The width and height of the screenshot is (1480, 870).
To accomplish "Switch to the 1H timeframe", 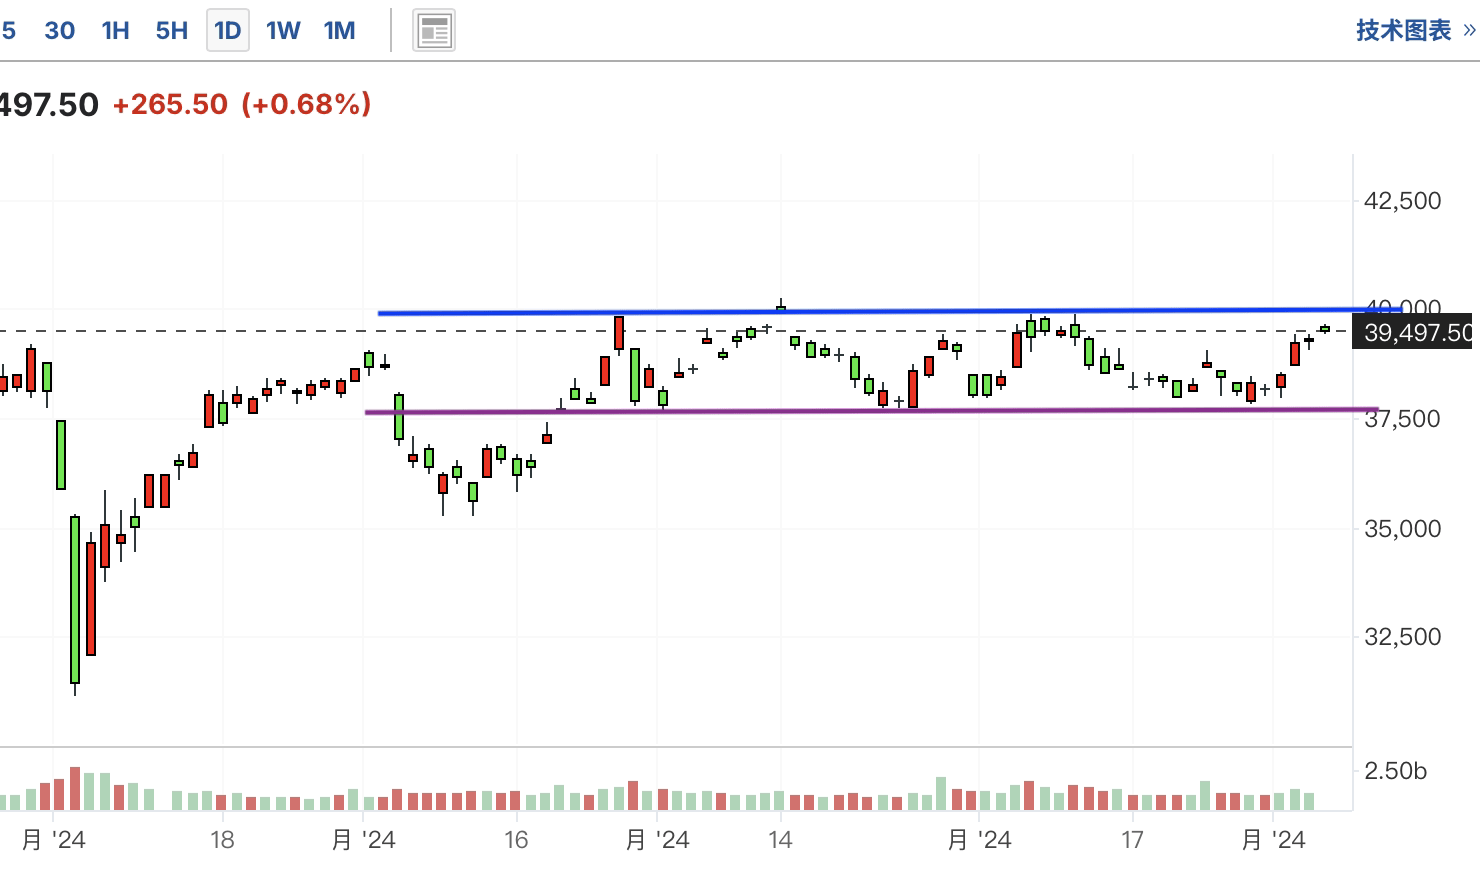I will click(116, 30).
